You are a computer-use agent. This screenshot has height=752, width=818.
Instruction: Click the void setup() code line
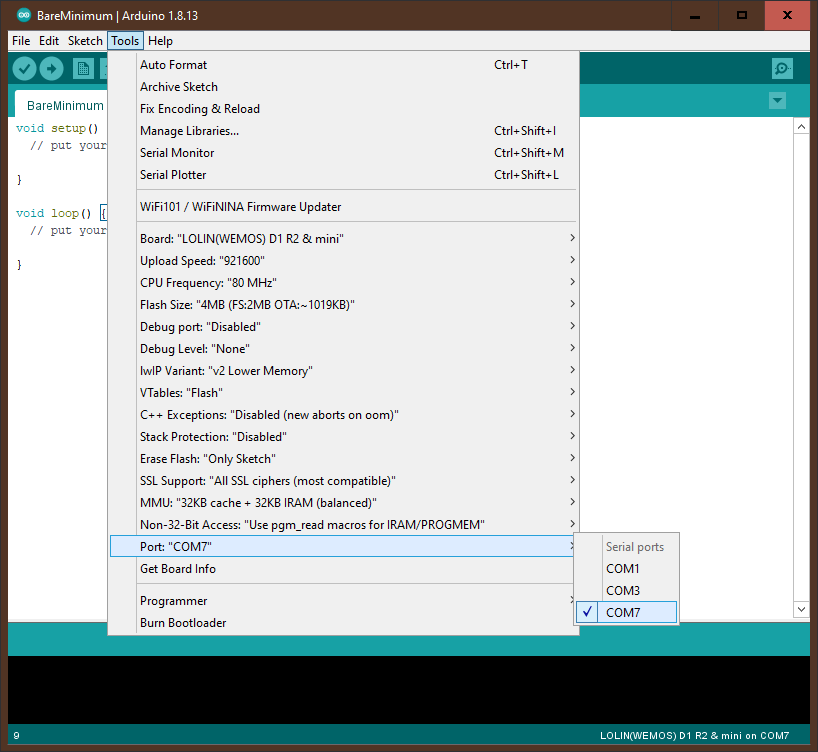click(x=57, y=128)
